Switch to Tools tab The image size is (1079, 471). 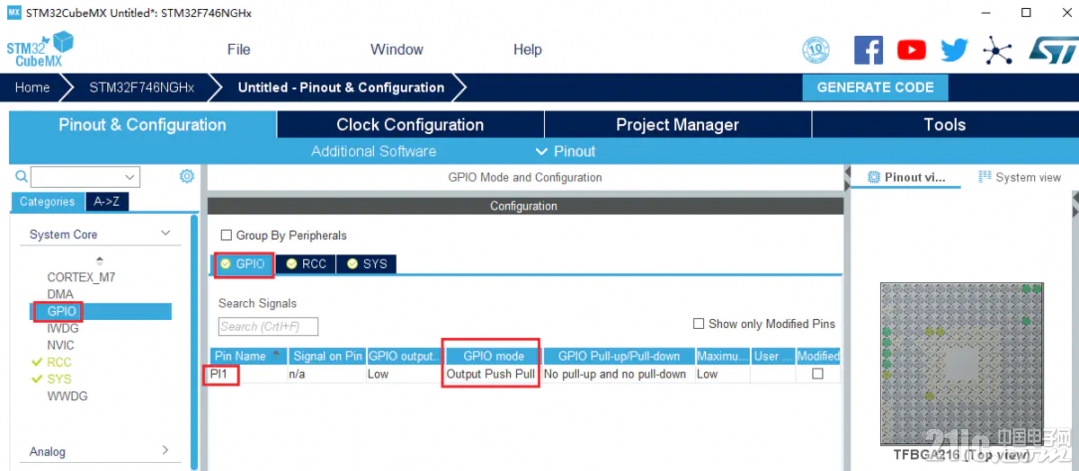pos(945,125)
